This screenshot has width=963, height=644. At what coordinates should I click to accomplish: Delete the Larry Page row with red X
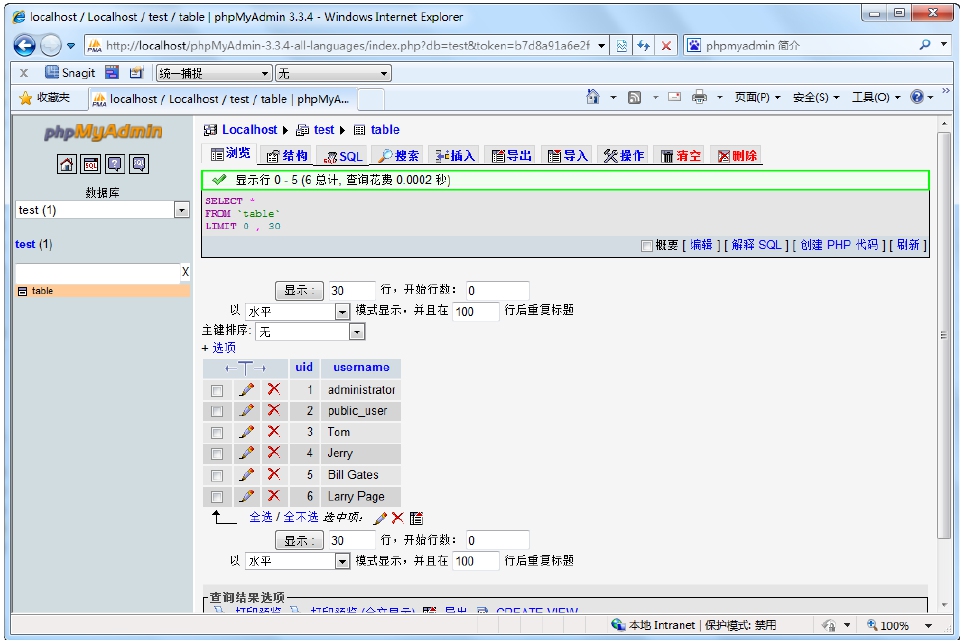click(274, 496)
